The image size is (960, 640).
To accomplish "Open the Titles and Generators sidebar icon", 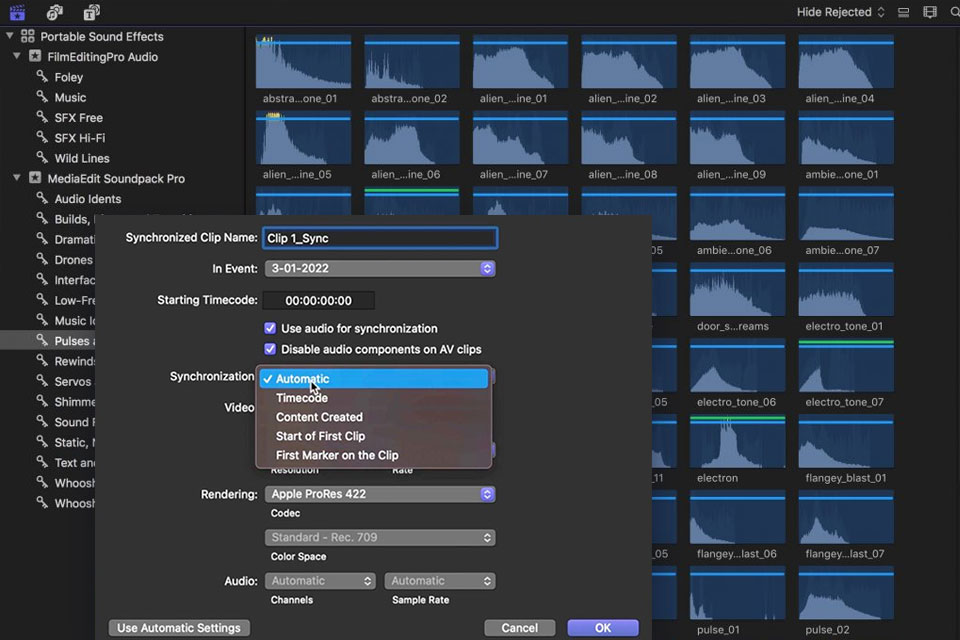I will click(91, 12).
